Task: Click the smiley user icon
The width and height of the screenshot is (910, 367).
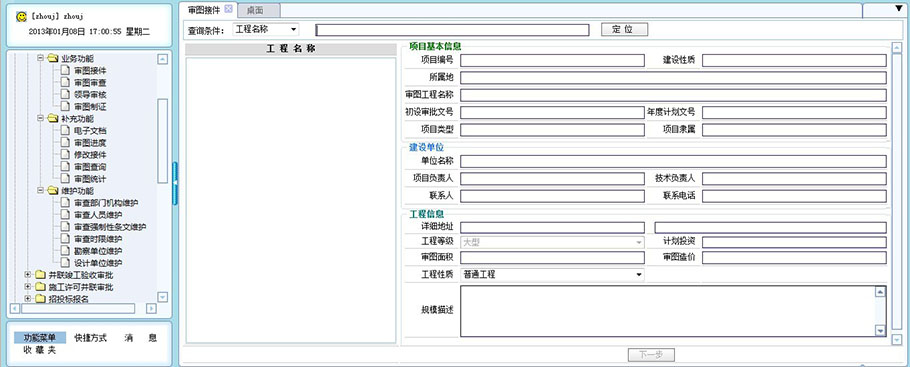Action: [x=21, y=17]
